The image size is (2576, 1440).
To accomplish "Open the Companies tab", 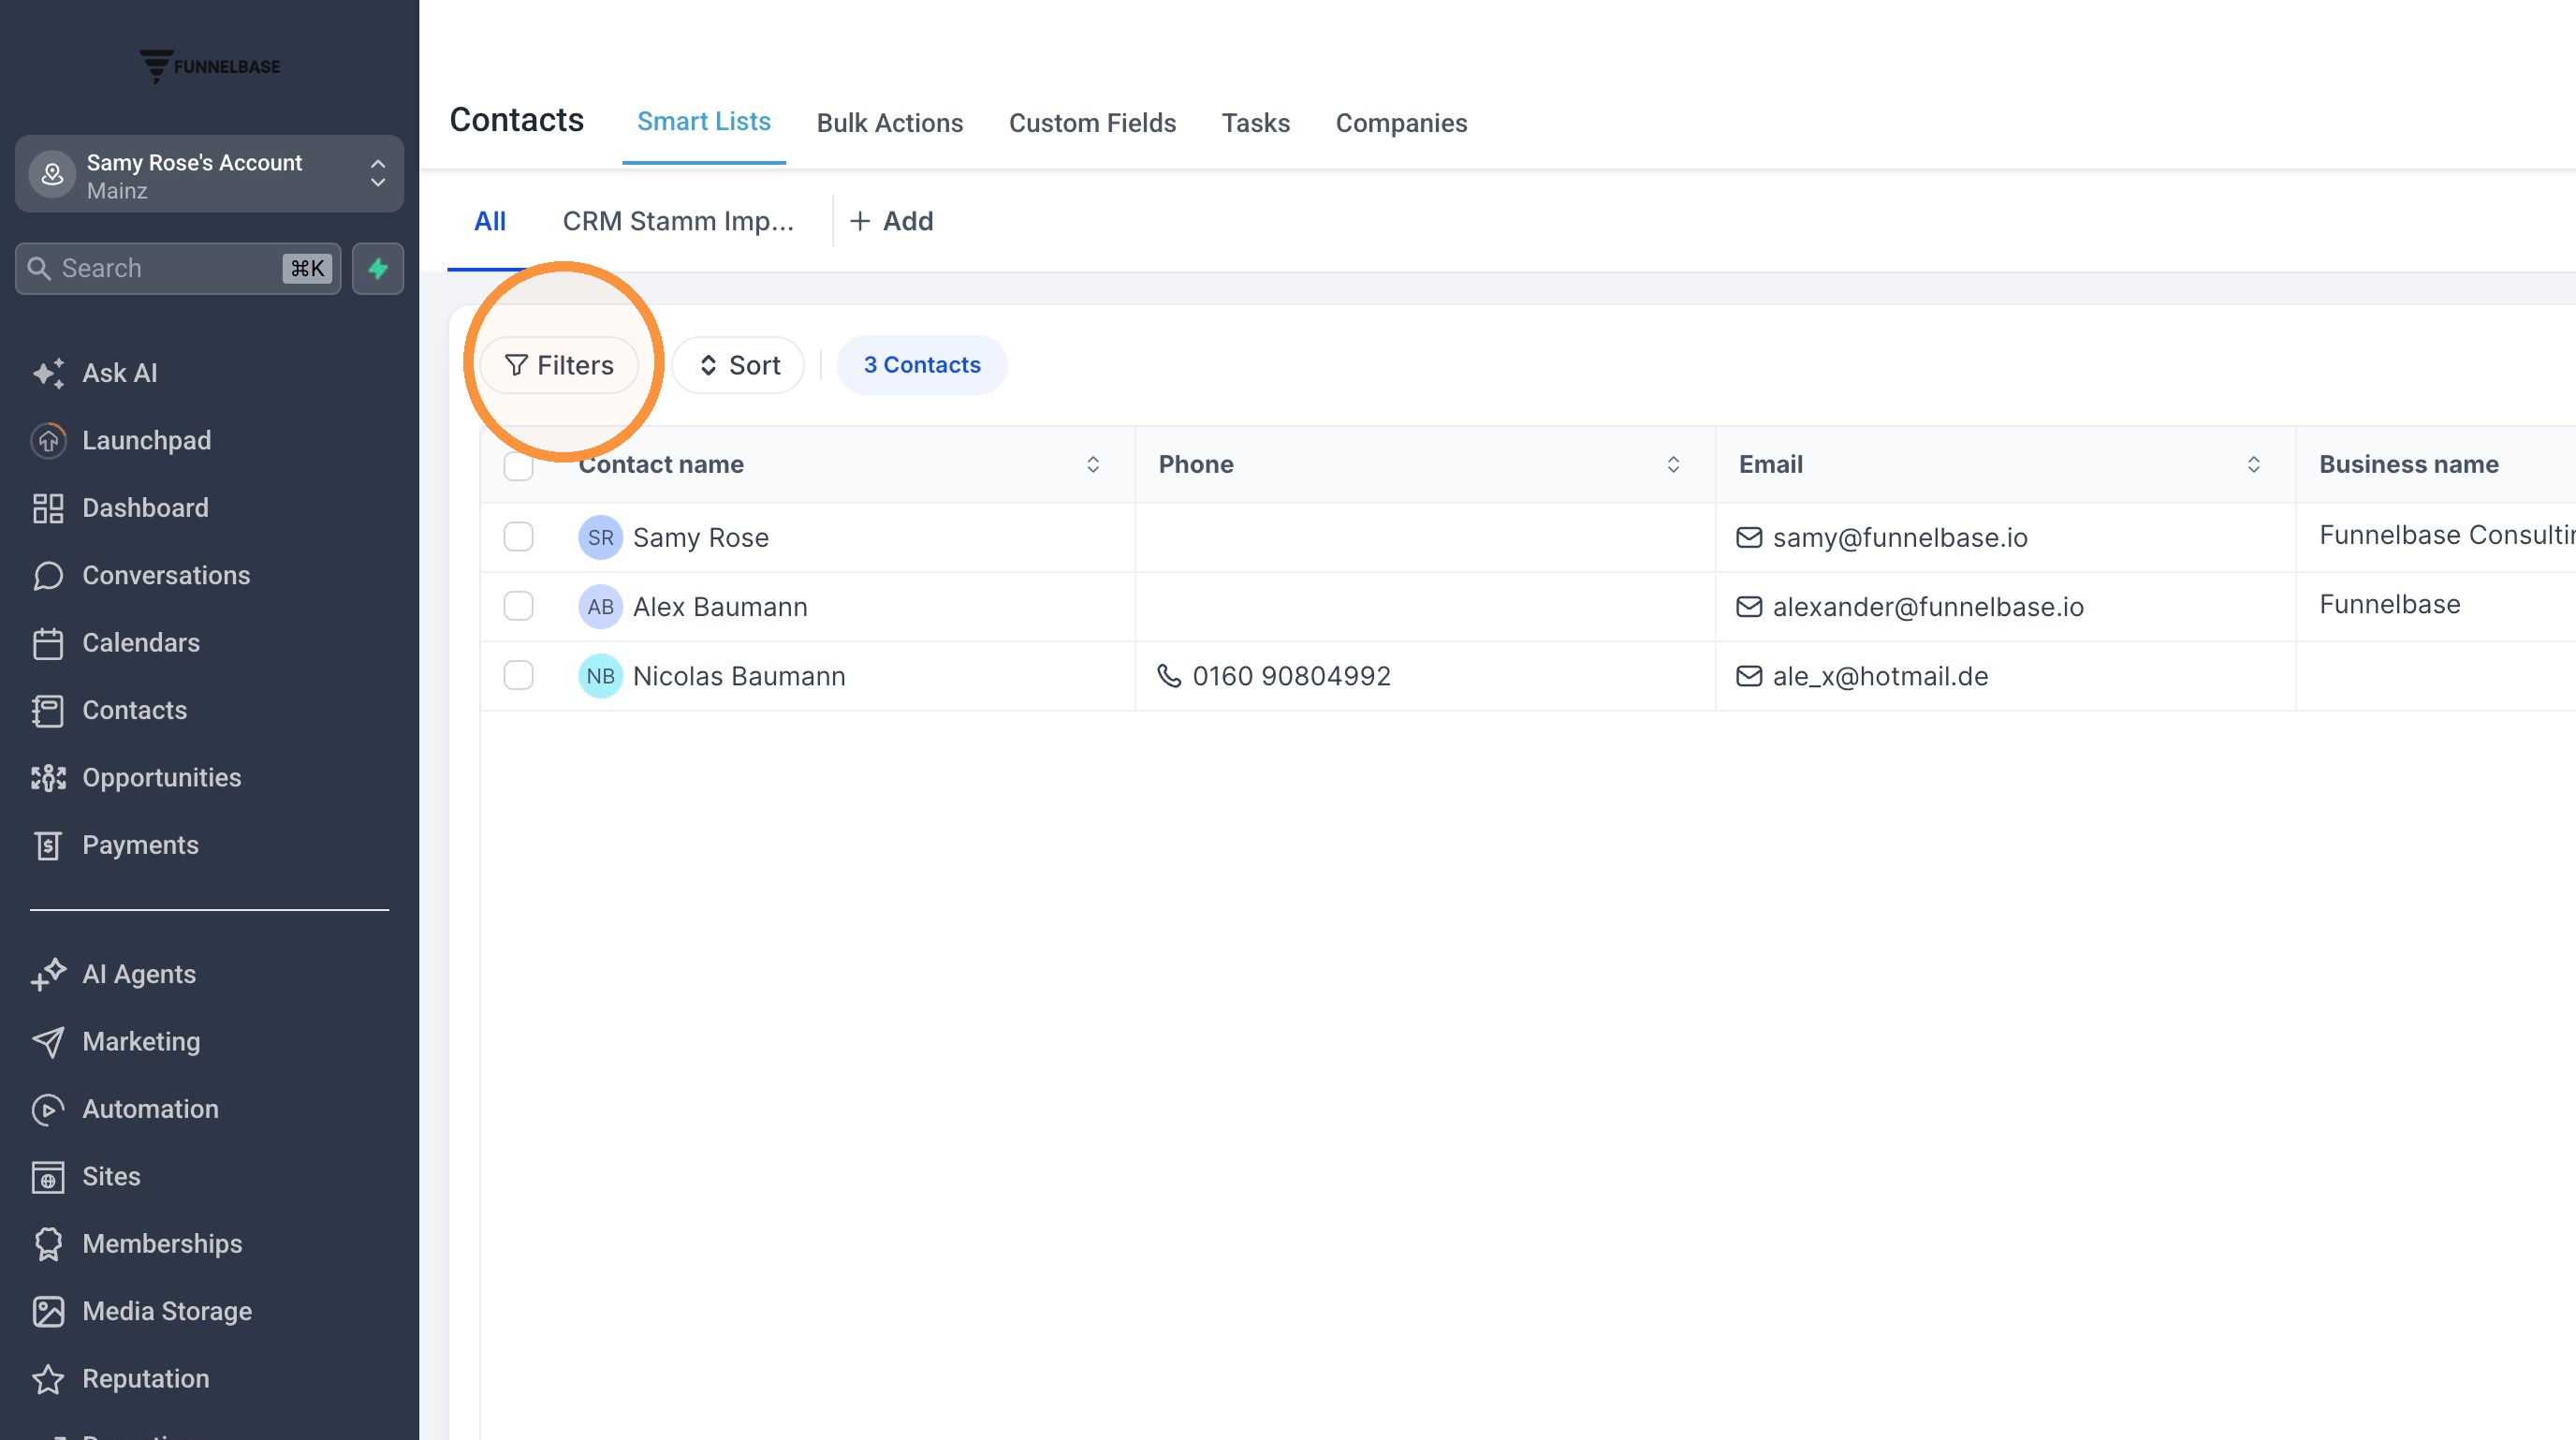I will click(x=1401, y=123).
